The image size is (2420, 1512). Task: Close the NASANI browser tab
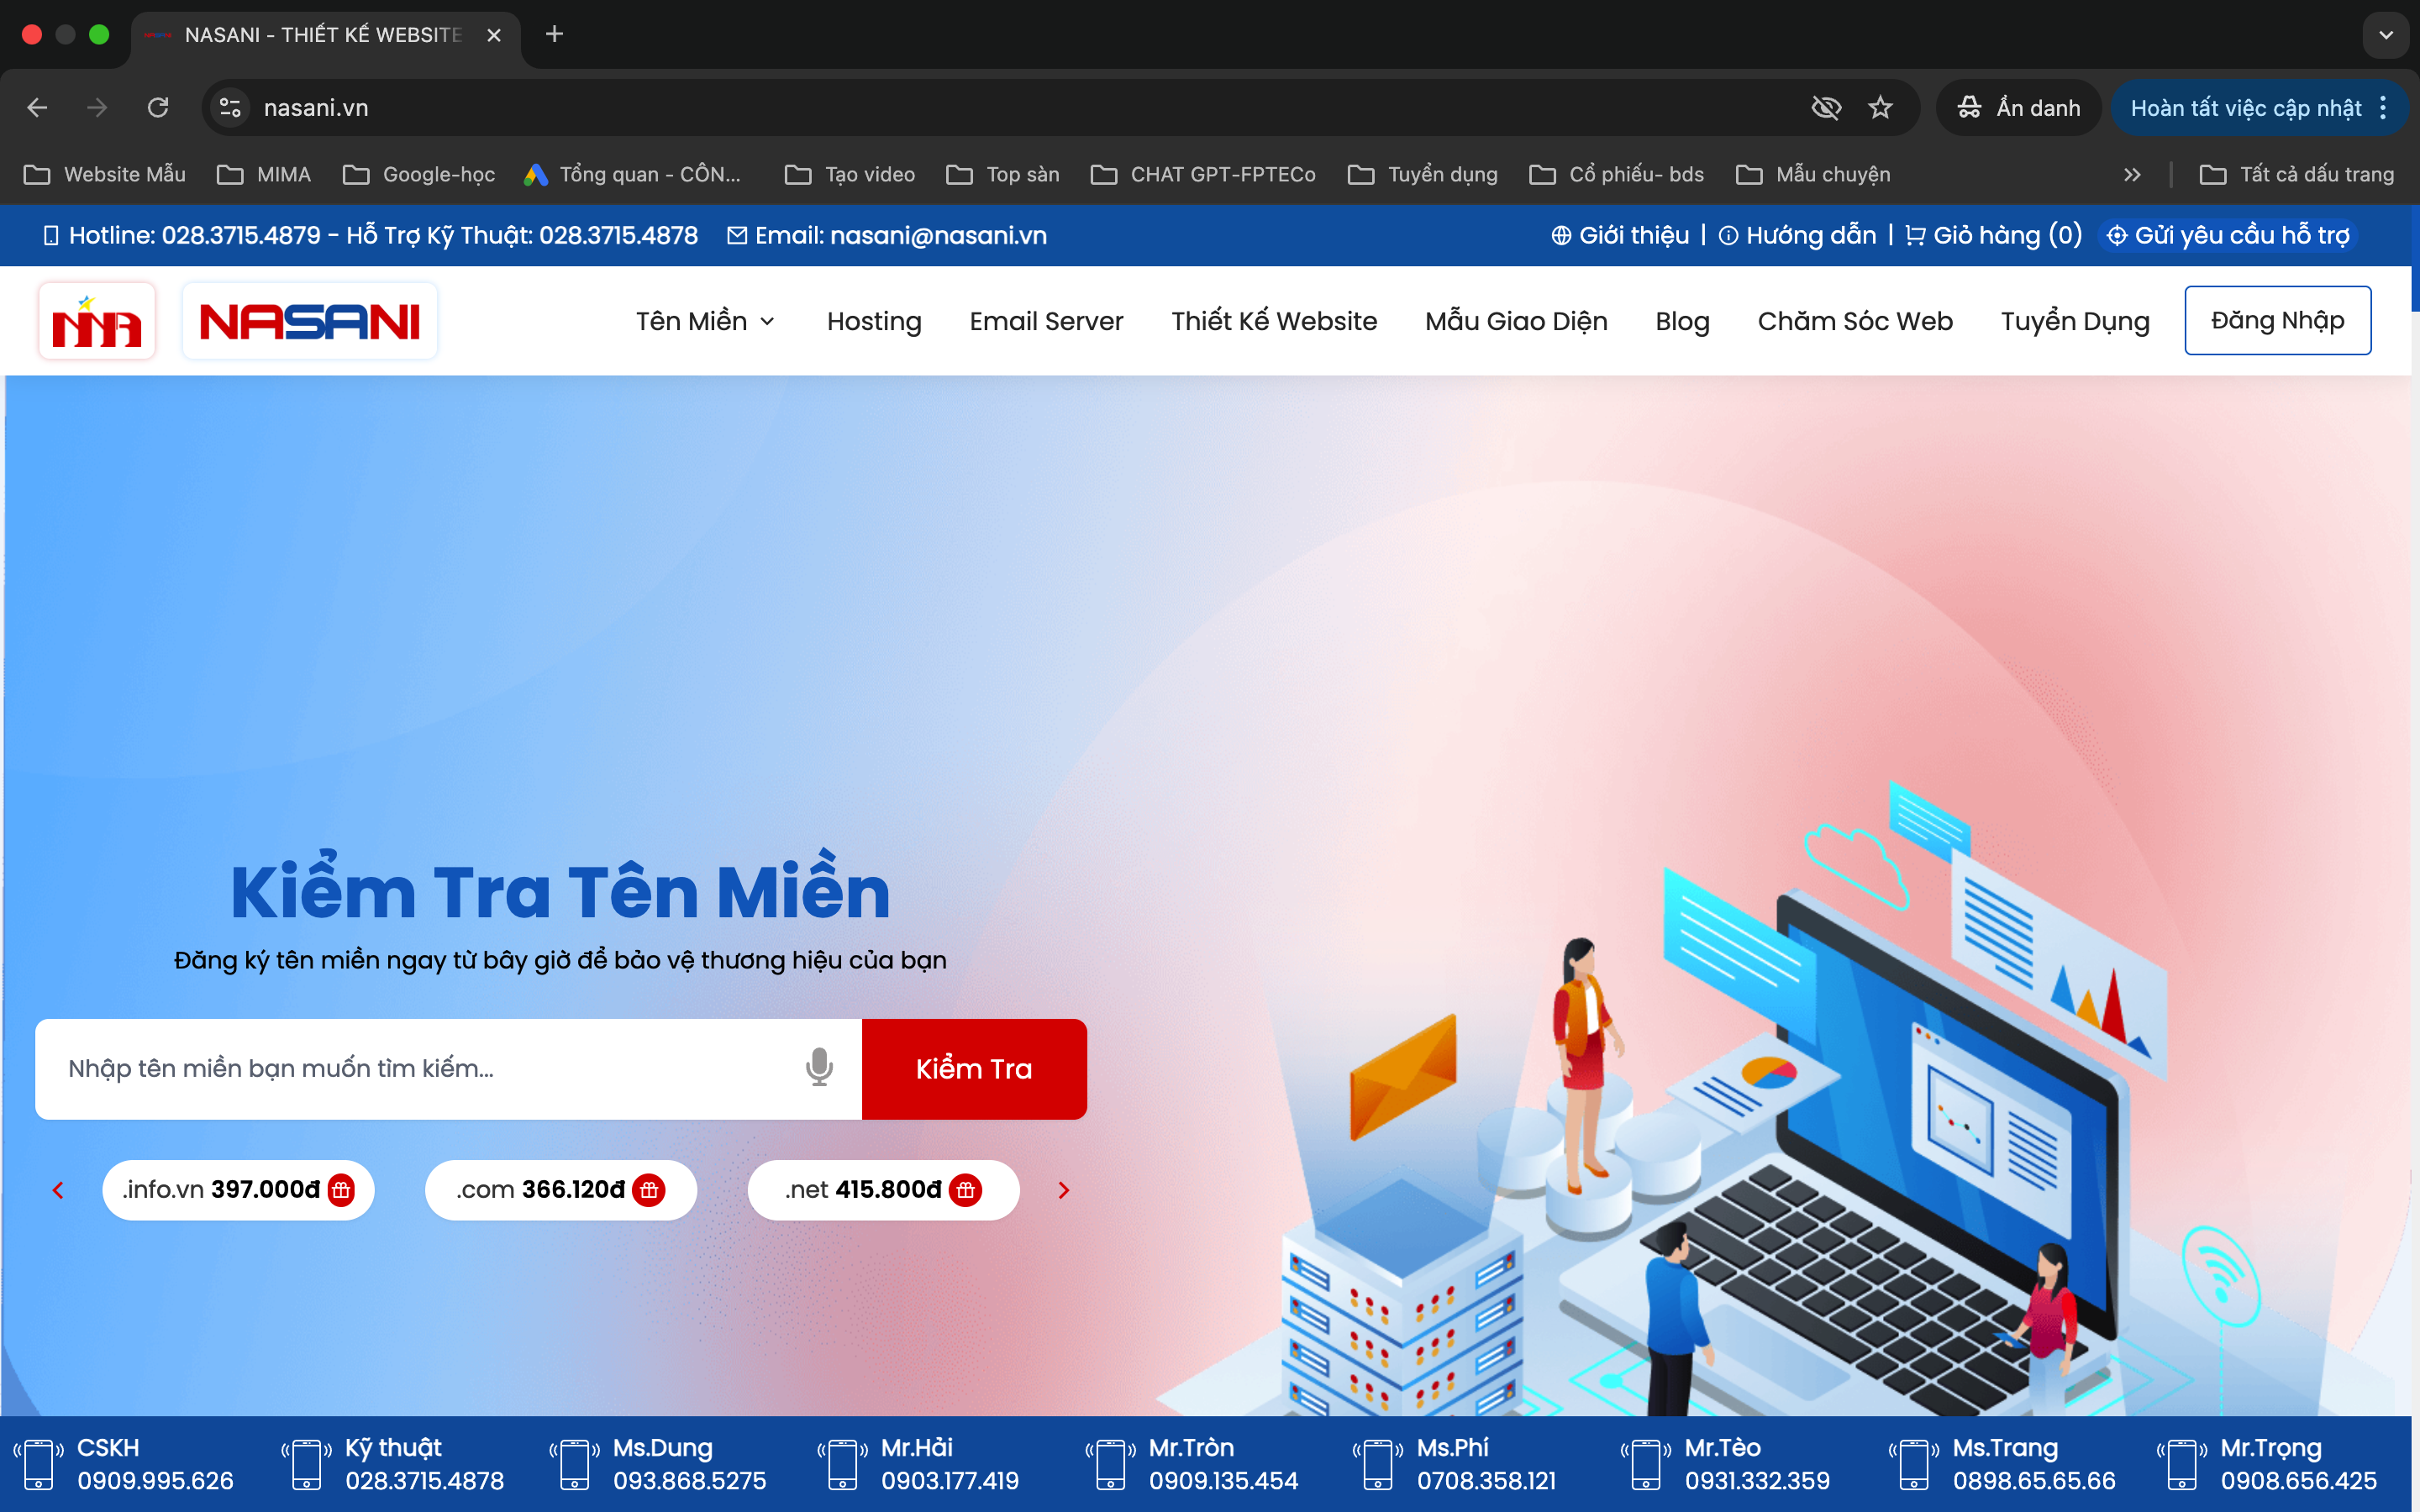[x=494, y=35]
